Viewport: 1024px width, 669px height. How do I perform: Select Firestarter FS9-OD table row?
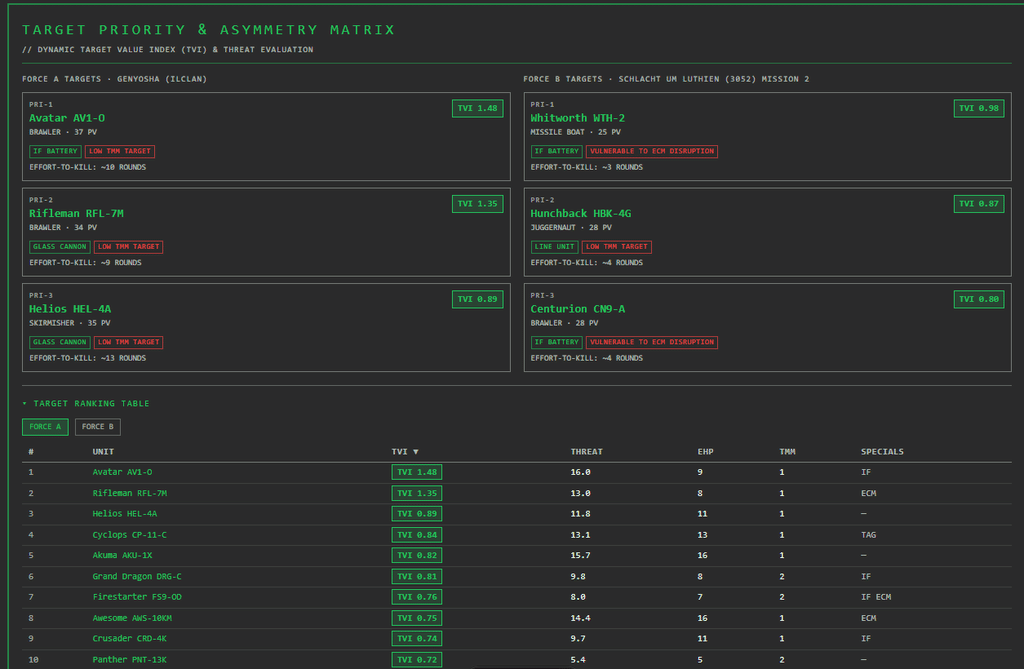click(517, 597)
